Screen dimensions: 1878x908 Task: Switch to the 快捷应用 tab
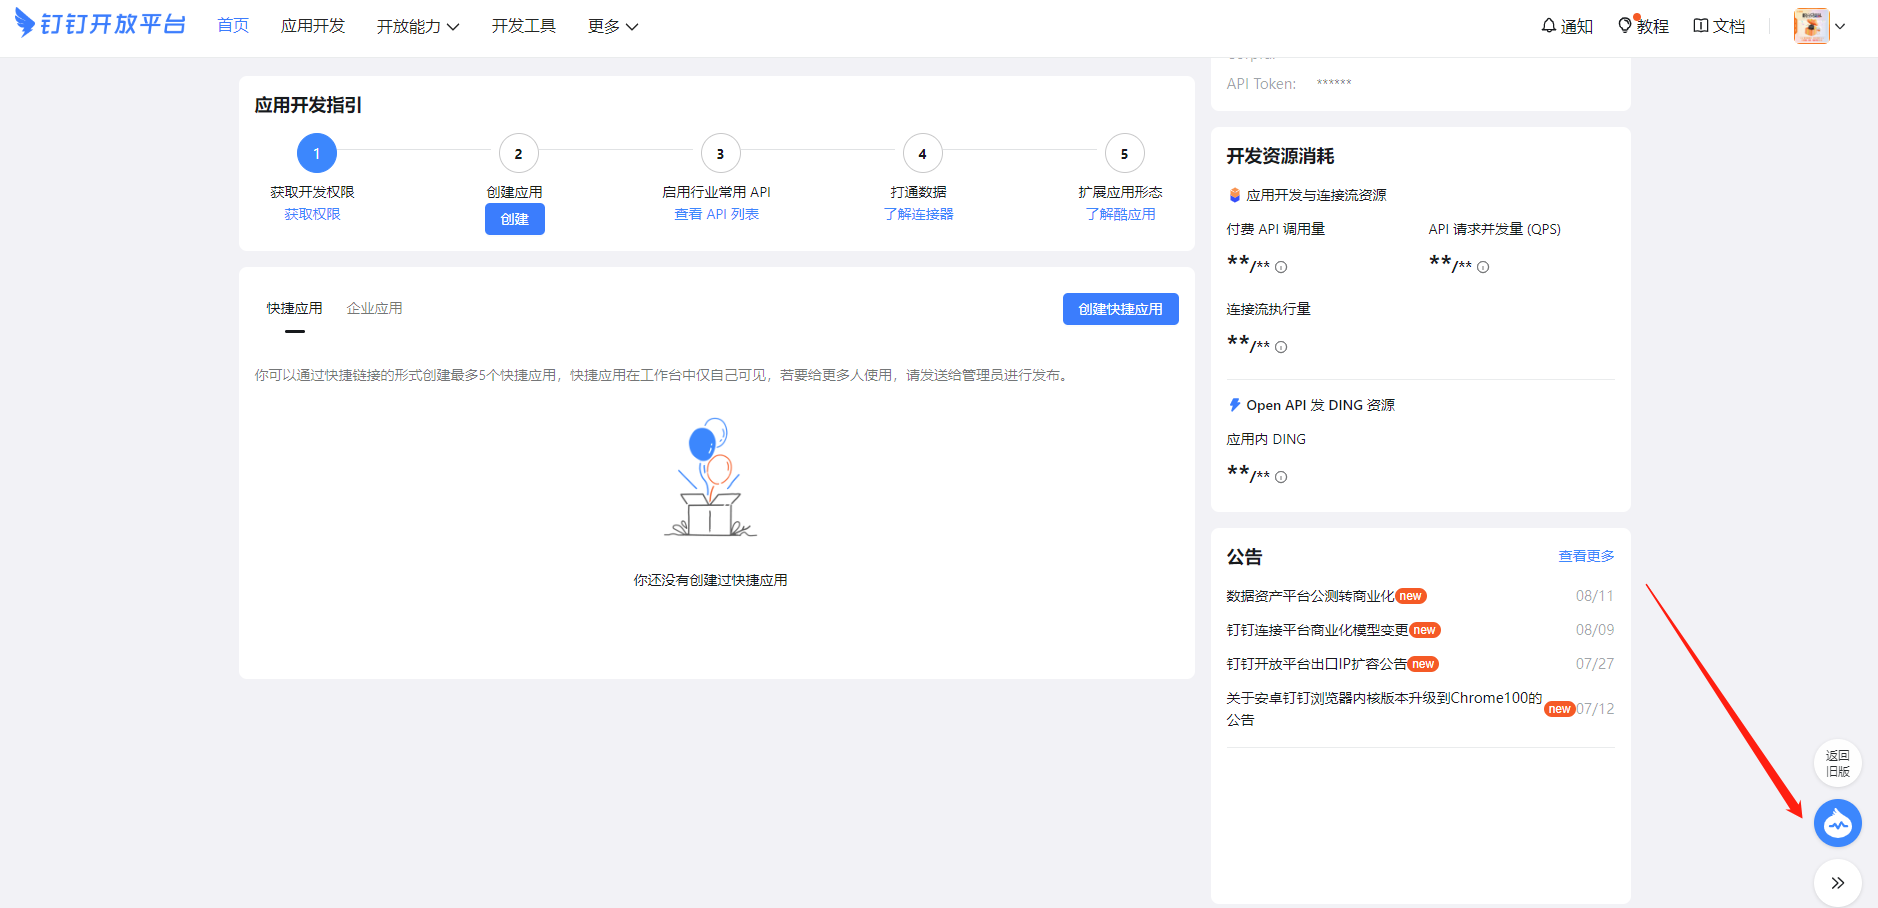pyautogui.click(x=294, y=309)
